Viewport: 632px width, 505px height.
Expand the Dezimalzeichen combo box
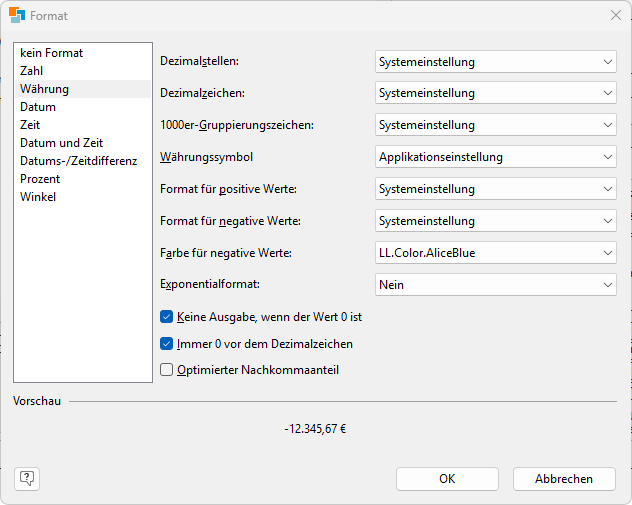(x=495, y=93)
